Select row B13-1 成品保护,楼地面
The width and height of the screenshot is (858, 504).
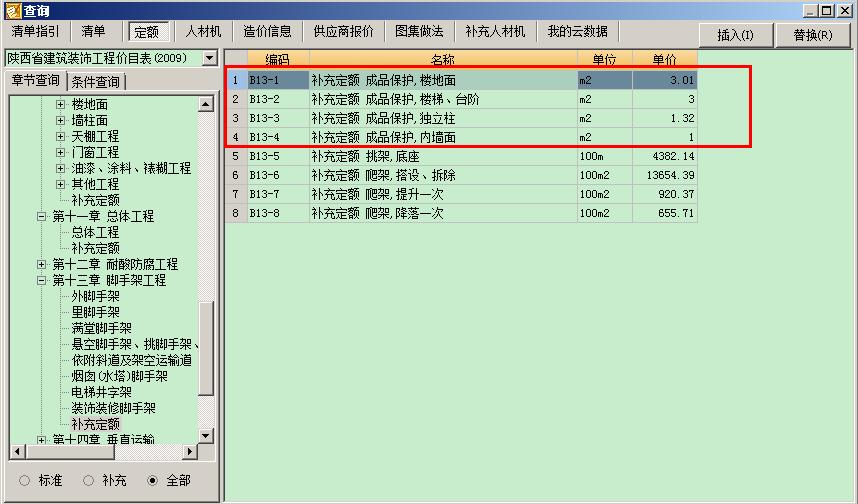(461, 80)
